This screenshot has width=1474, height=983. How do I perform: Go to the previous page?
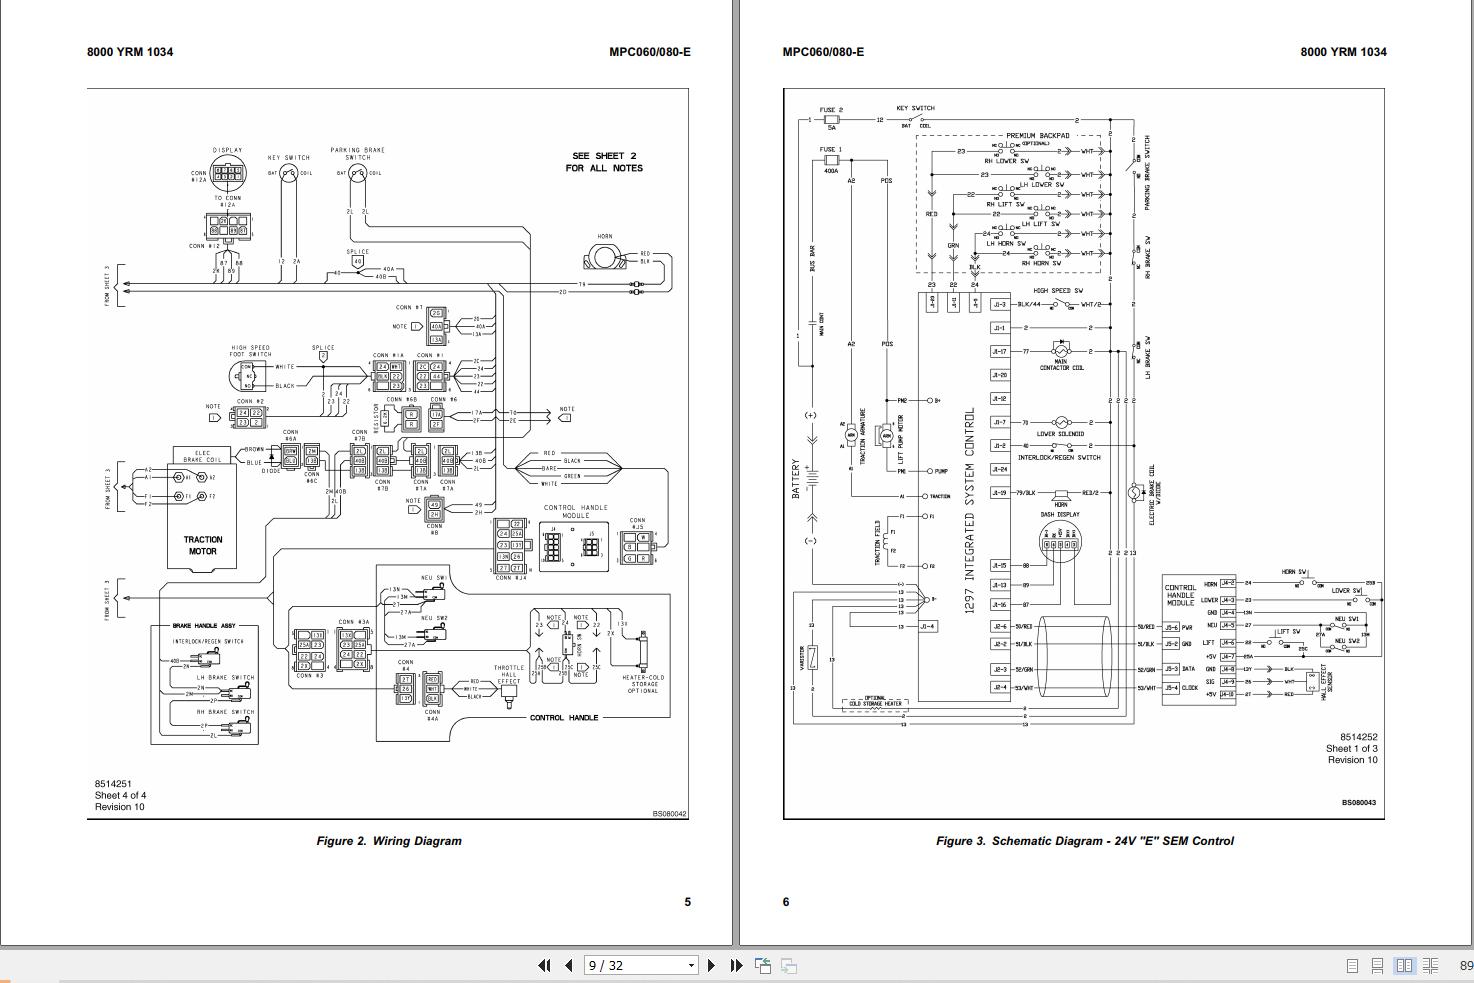[x=569, y=966]
